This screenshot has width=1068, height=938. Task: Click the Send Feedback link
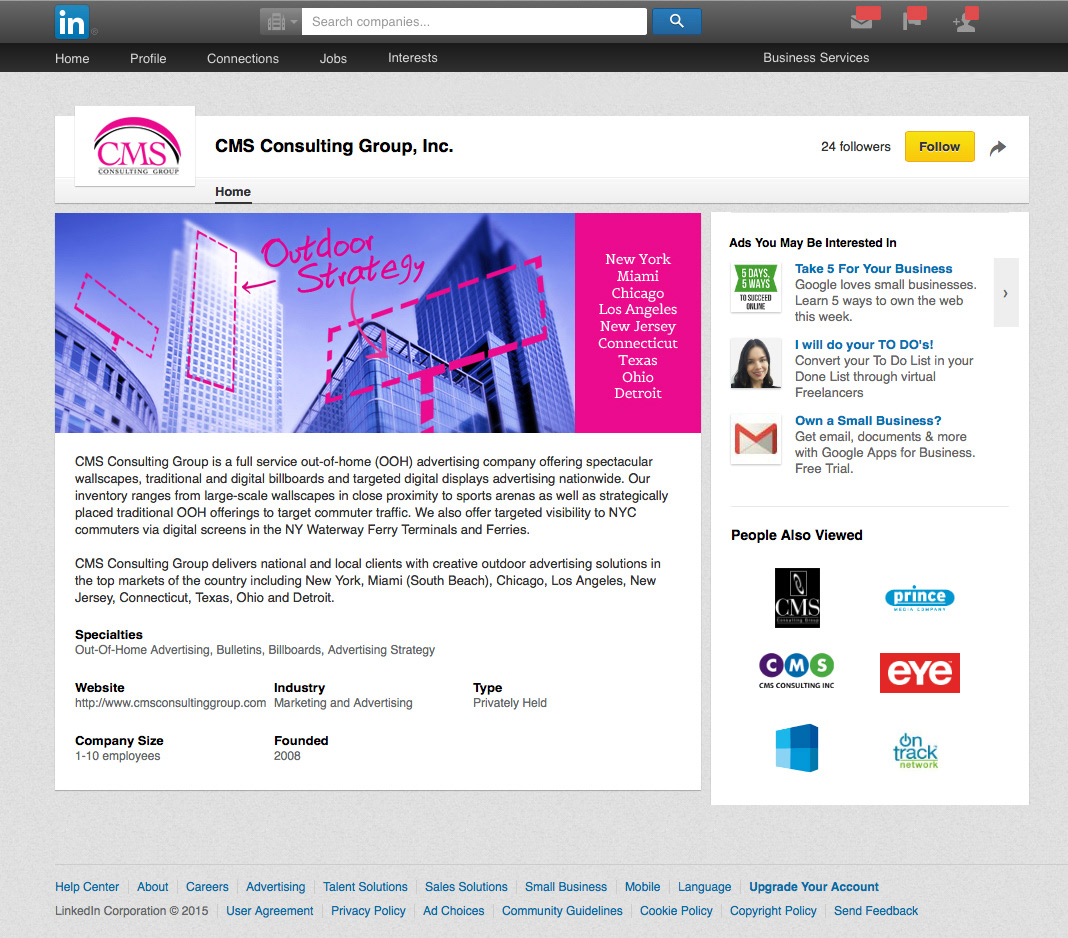click(876, 911)
